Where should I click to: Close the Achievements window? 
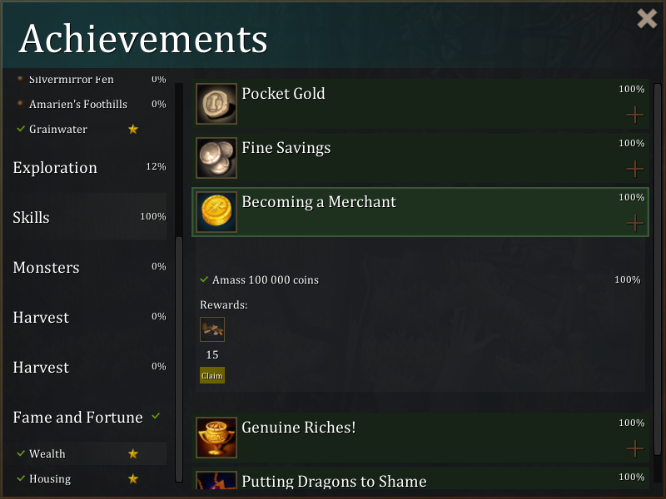coord(647,18)
